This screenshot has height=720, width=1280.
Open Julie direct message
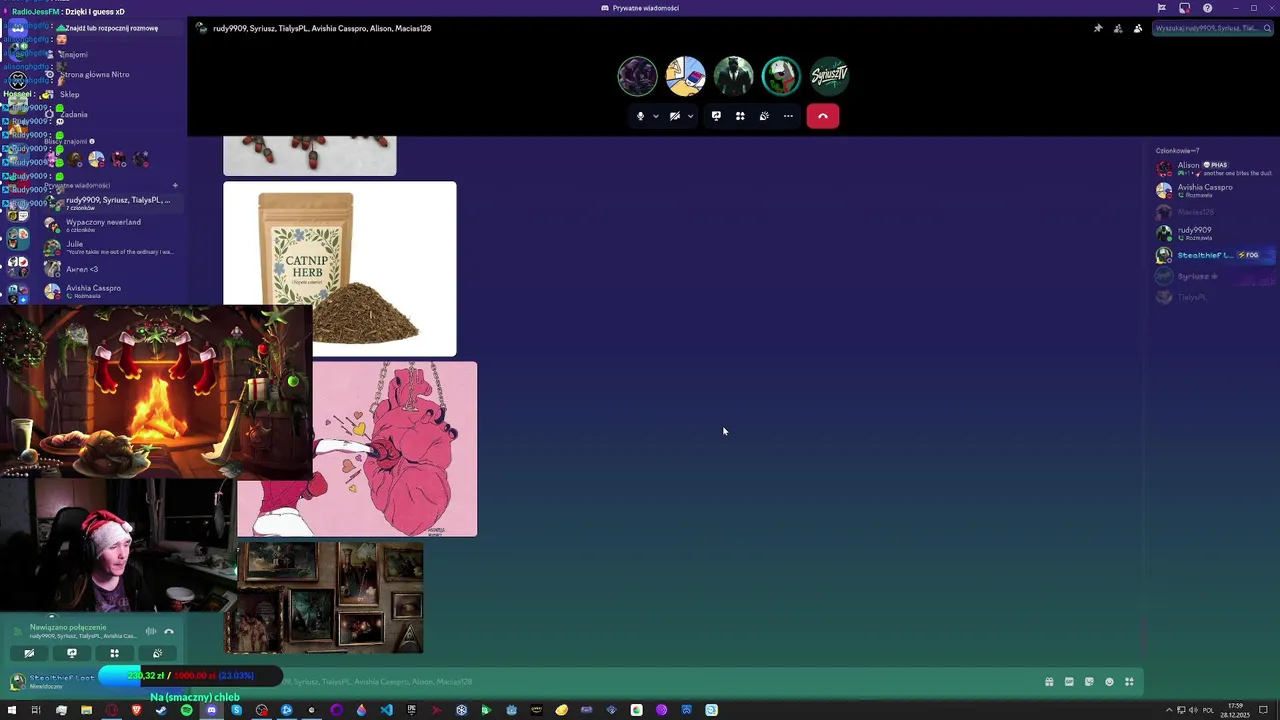tap(112, 247)
